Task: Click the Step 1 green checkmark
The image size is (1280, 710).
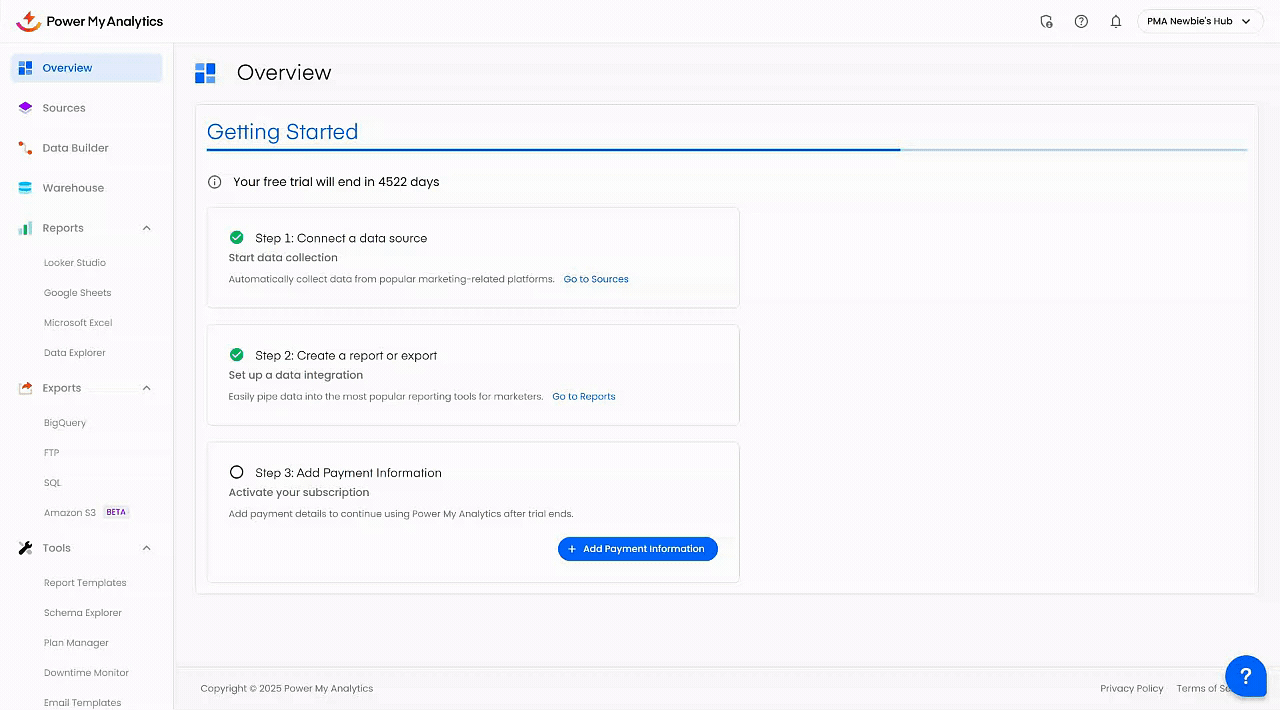Action: [237, 238]
